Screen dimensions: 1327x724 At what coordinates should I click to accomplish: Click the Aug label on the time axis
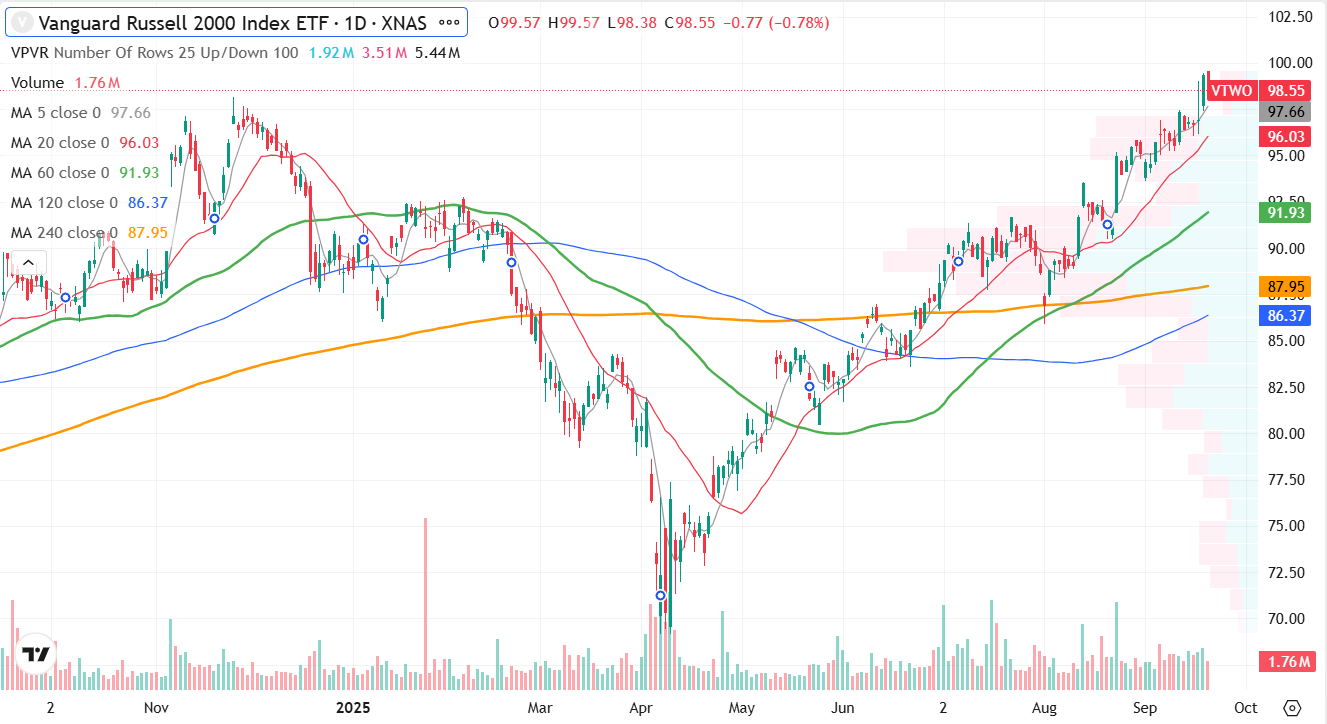[x=1045, y=707]
